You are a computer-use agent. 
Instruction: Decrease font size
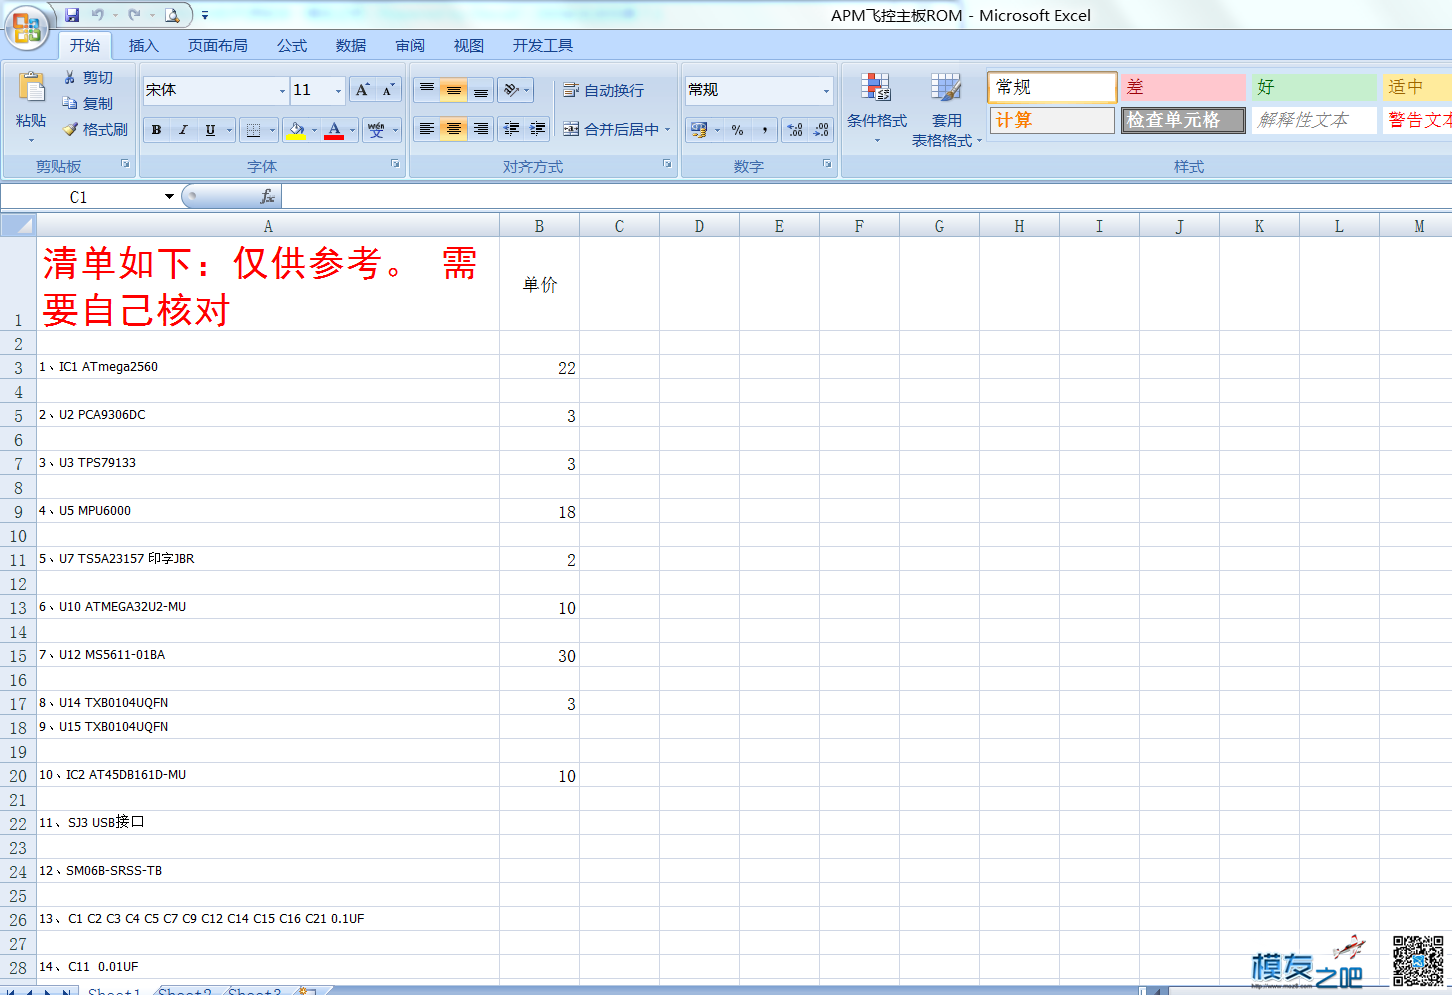(x=388, y=90)
